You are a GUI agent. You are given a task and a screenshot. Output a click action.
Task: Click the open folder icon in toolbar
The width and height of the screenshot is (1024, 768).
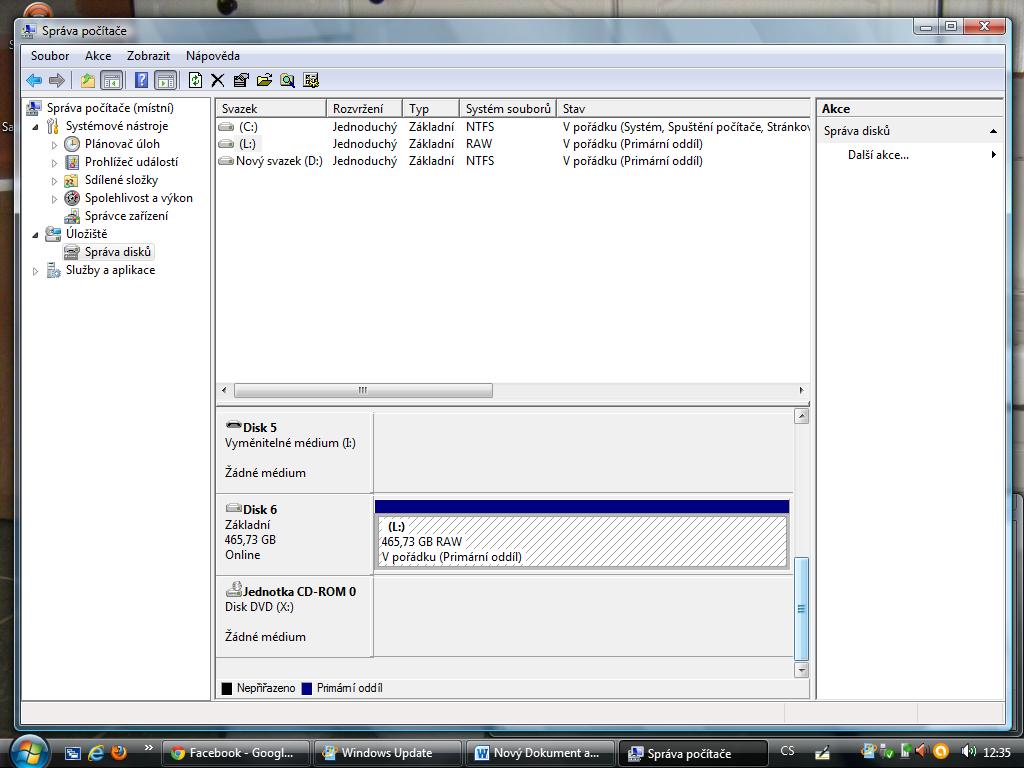coord(264,81)
